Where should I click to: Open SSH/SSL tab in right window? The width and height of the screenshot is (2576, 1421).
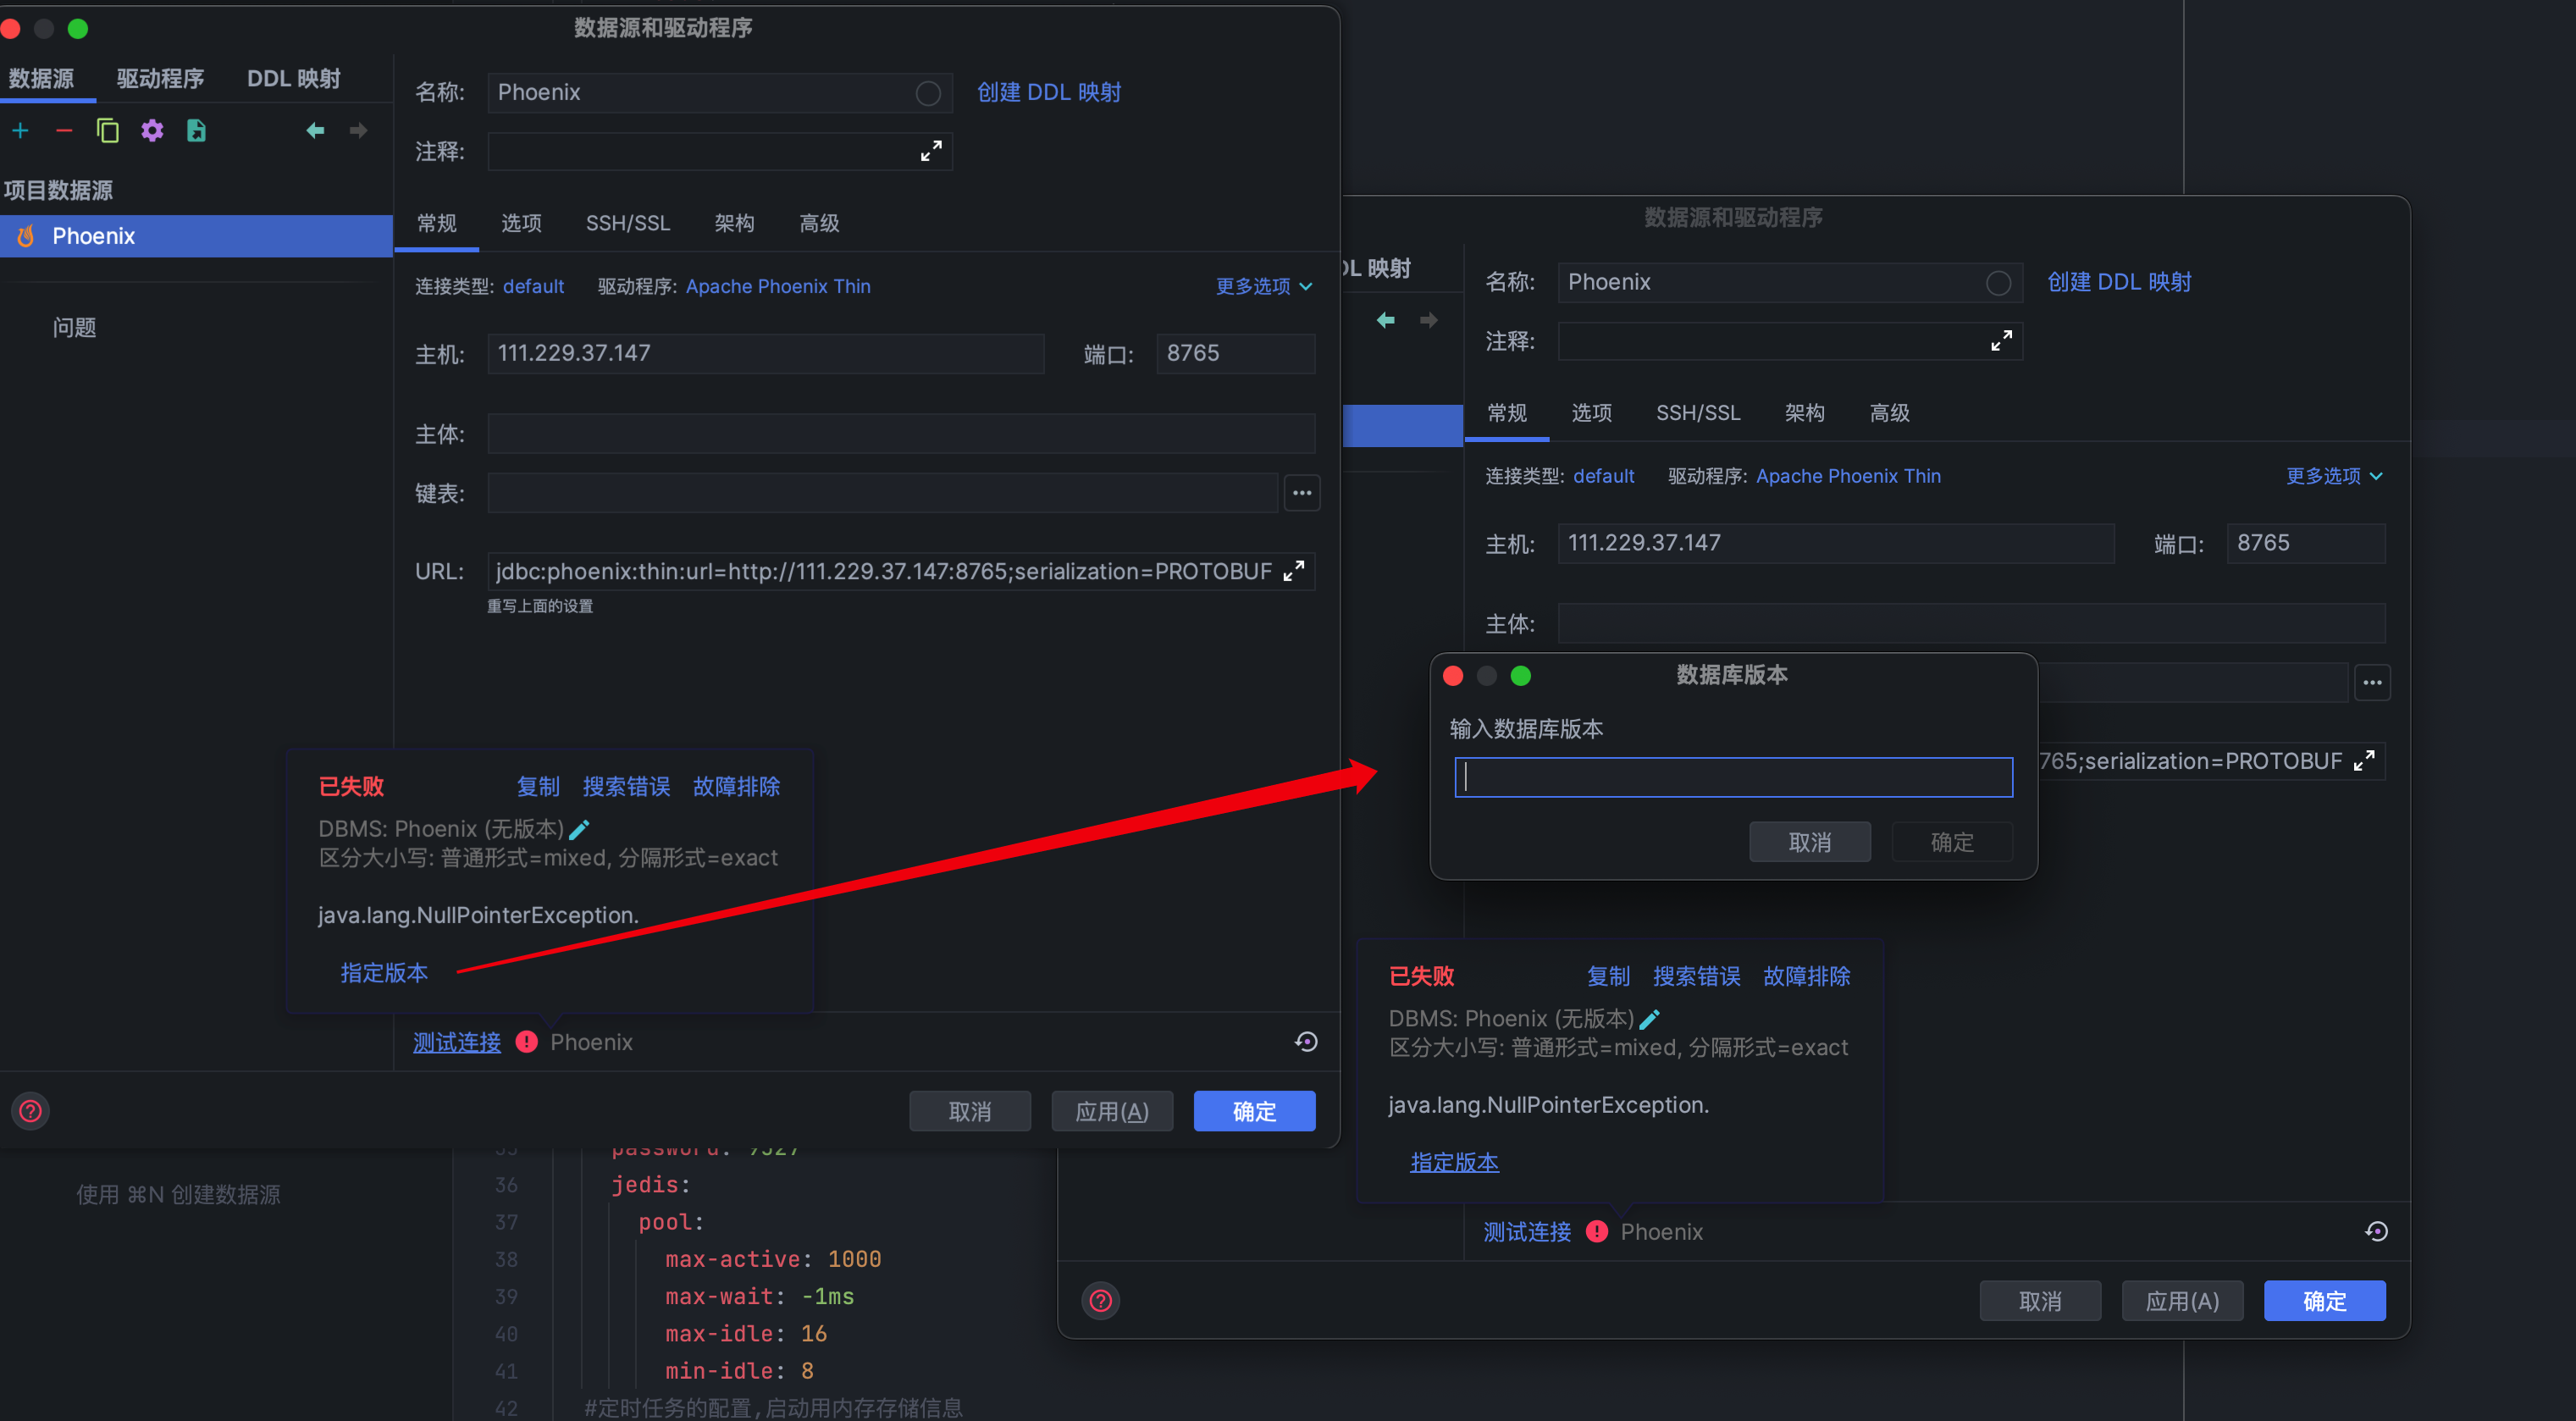tap(1698, 413)
